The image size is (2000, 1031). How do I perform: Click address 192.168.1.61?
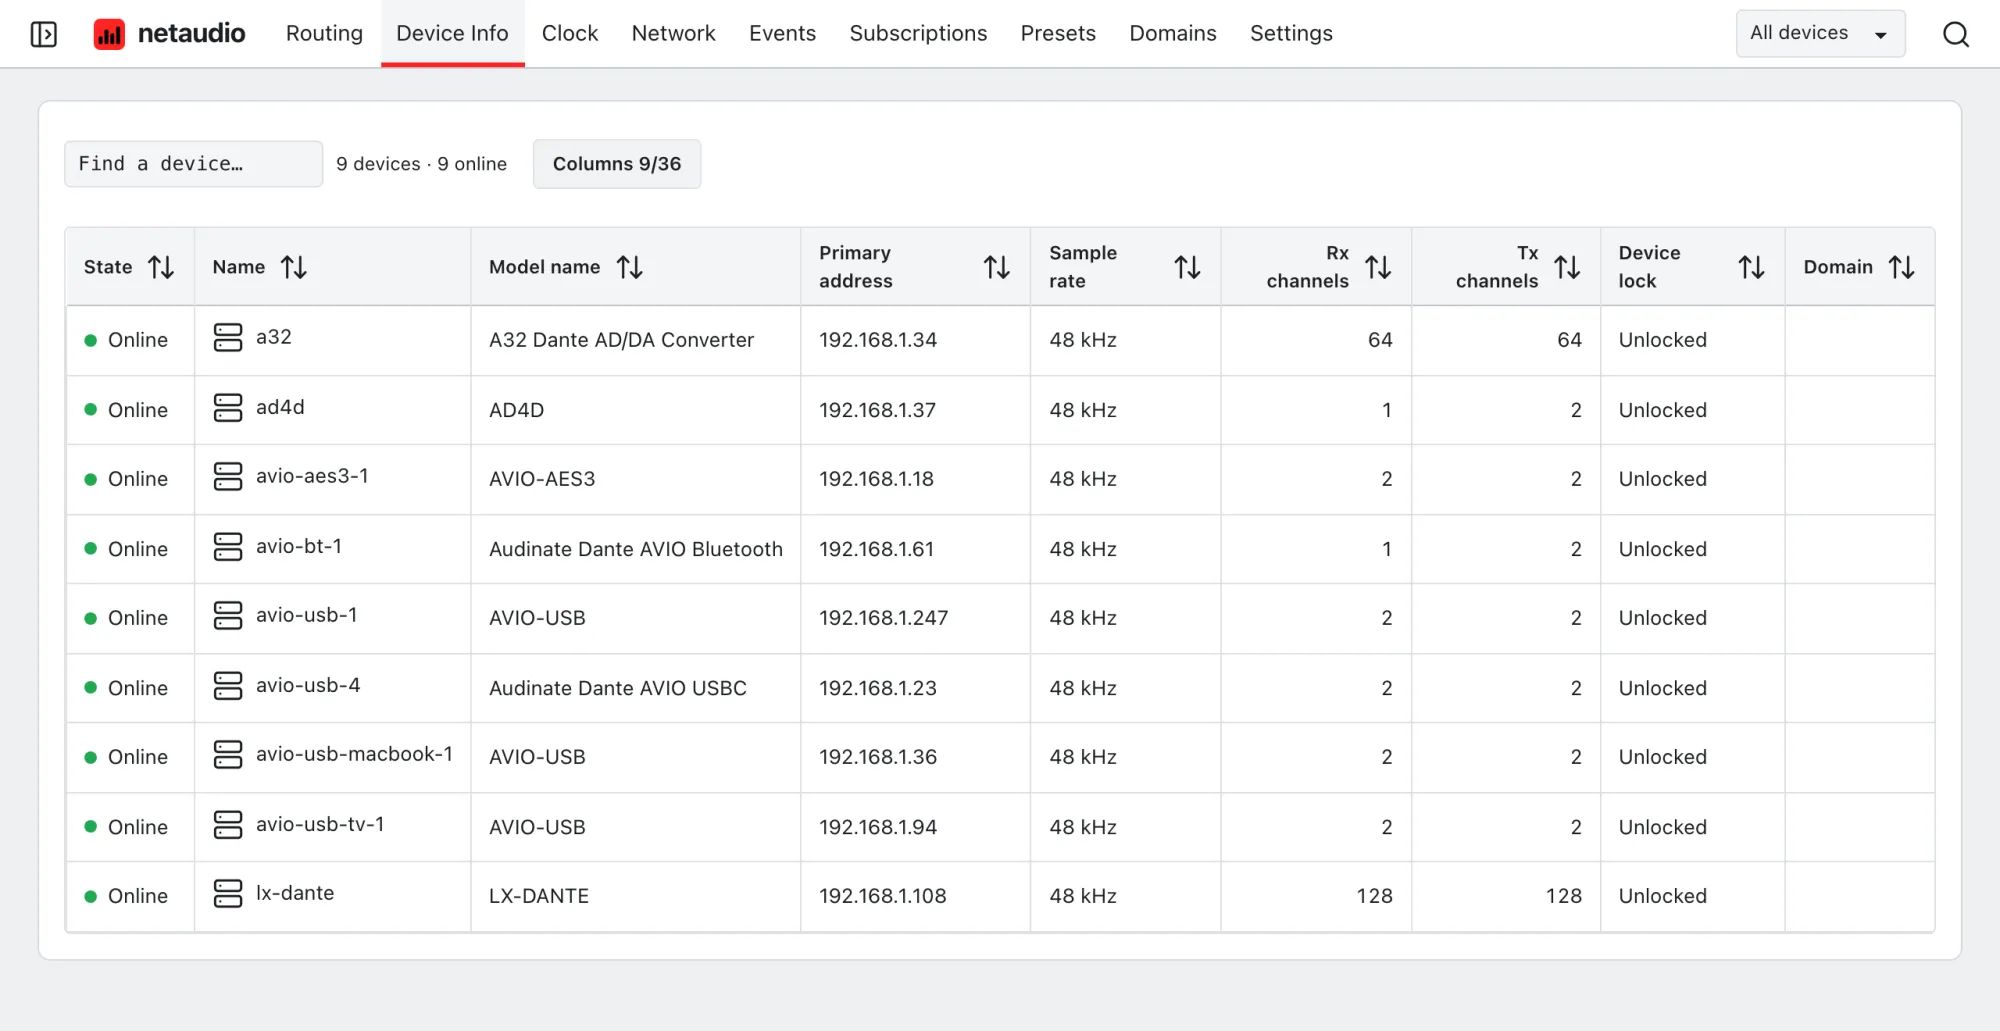(x=877, y=549)
